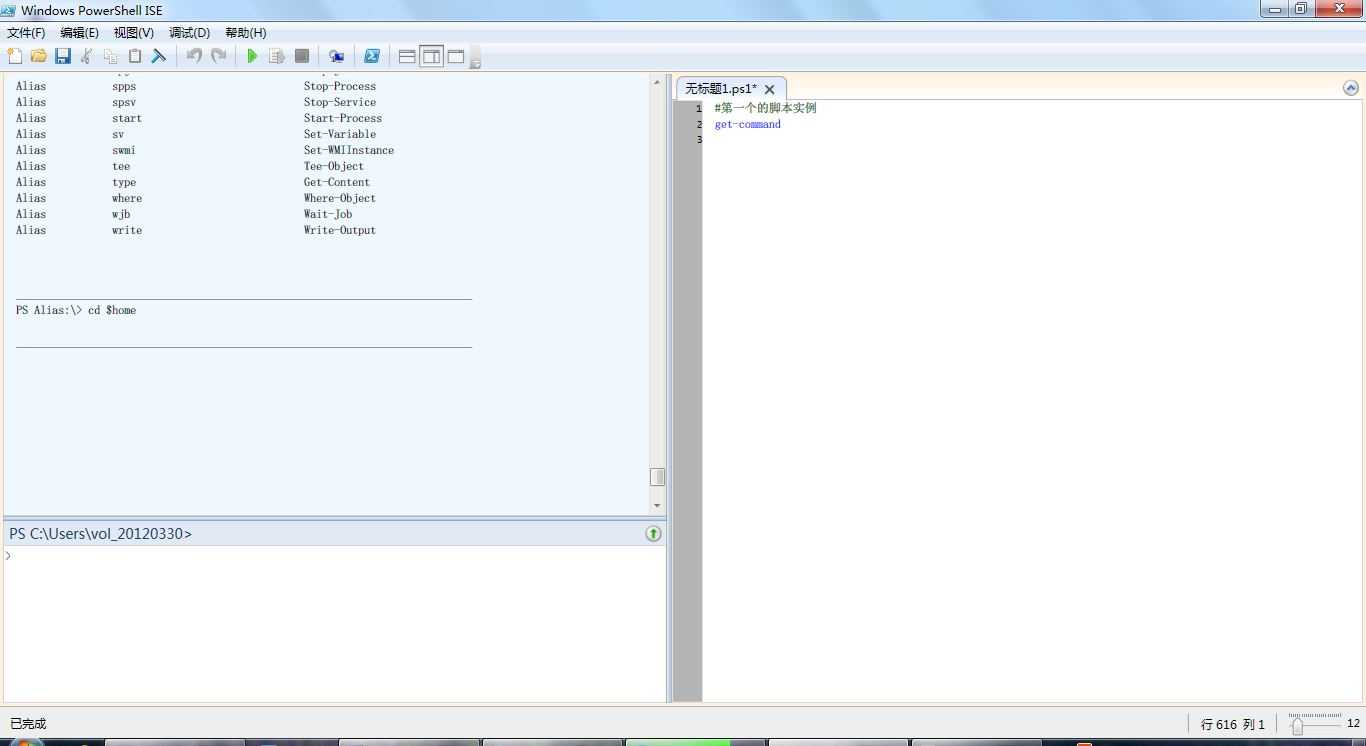Show script pane maximized layout

[456, 56]
